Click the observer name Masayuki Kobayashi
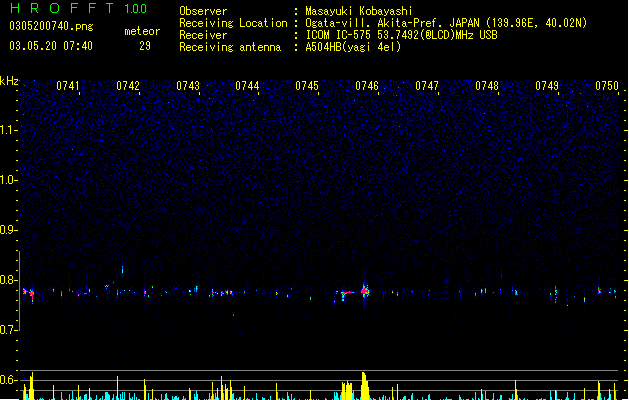 pyautogui.click(x=359, y=11)
